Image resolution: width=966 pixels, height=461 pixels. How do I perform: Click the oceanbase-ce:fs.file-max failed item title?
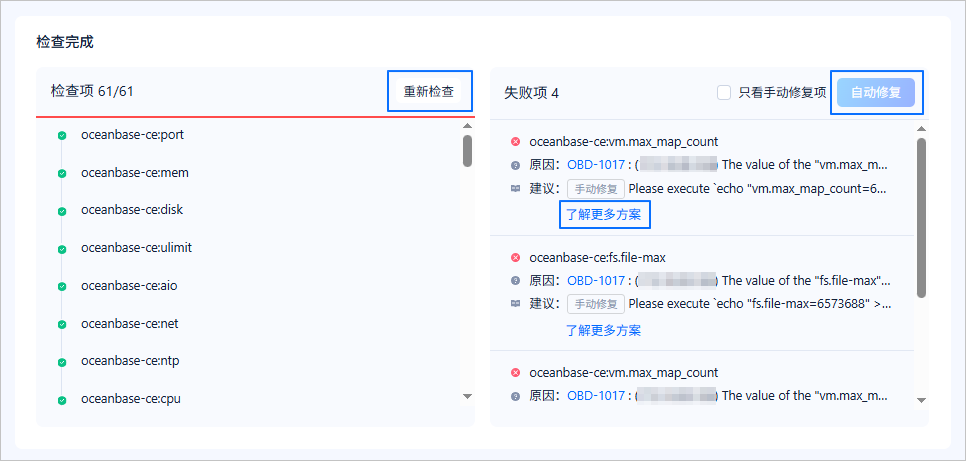[x=598, y=257]
